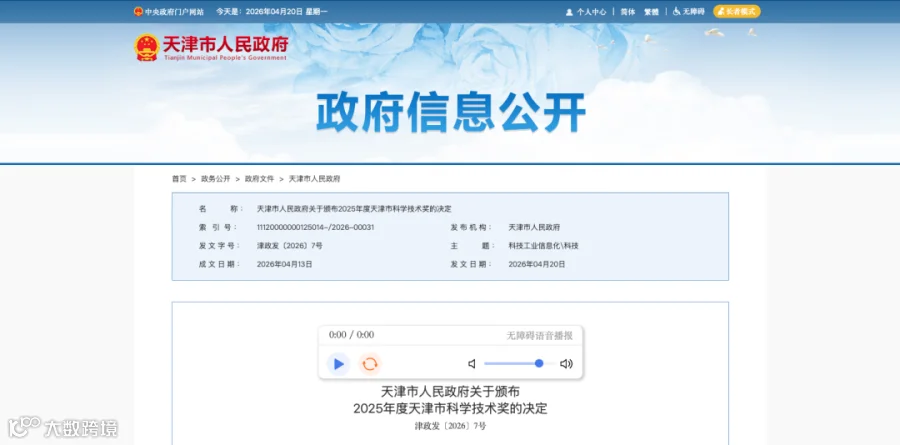Click the orange refresh audio icon

pos(370,364)
